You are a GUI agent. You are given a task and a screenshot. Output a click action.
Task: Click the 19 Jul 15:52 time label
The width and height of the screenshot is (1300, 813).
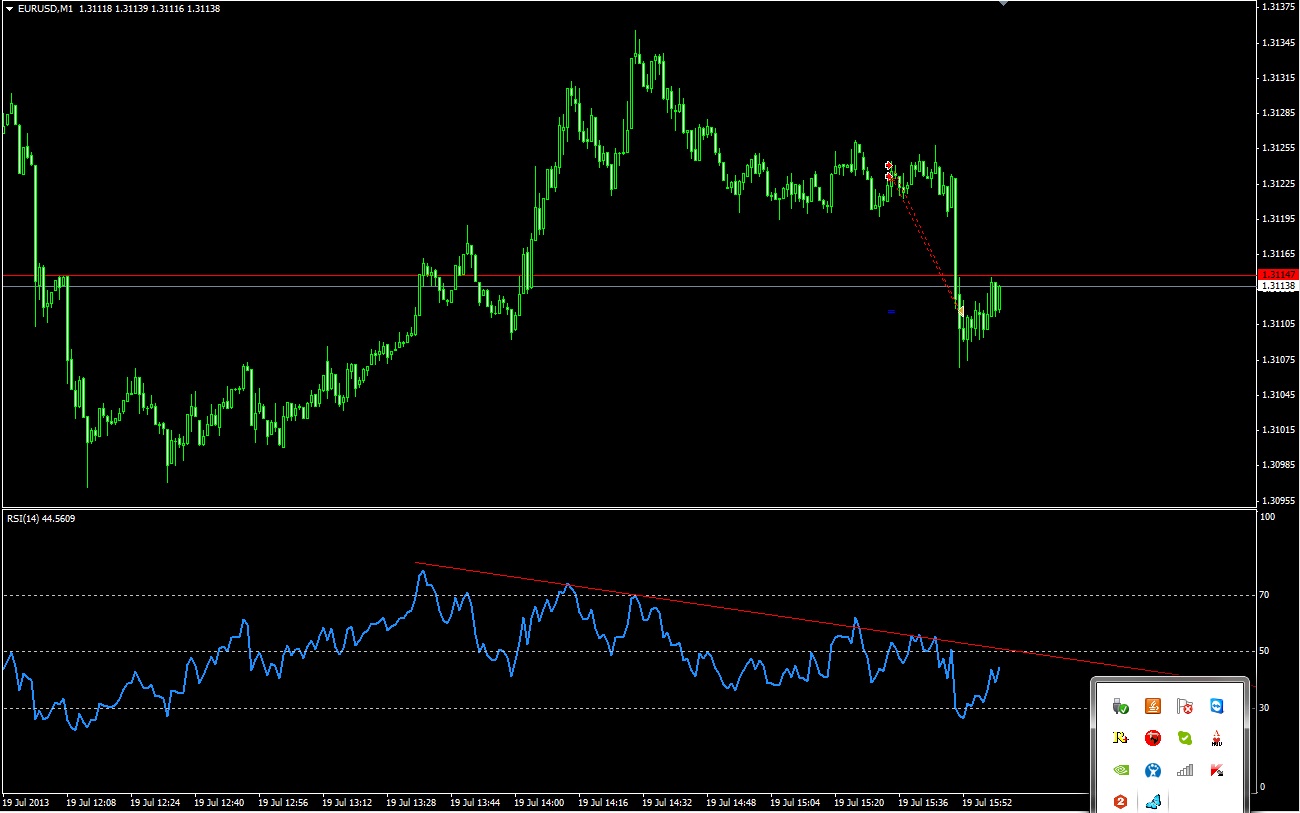(x=988, y=802)
